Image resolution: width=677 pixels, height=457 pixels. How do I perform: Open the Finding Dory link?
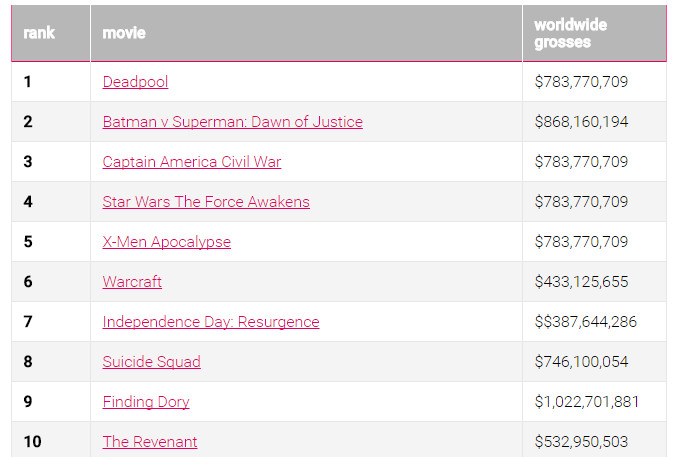(x=145, y=402)
